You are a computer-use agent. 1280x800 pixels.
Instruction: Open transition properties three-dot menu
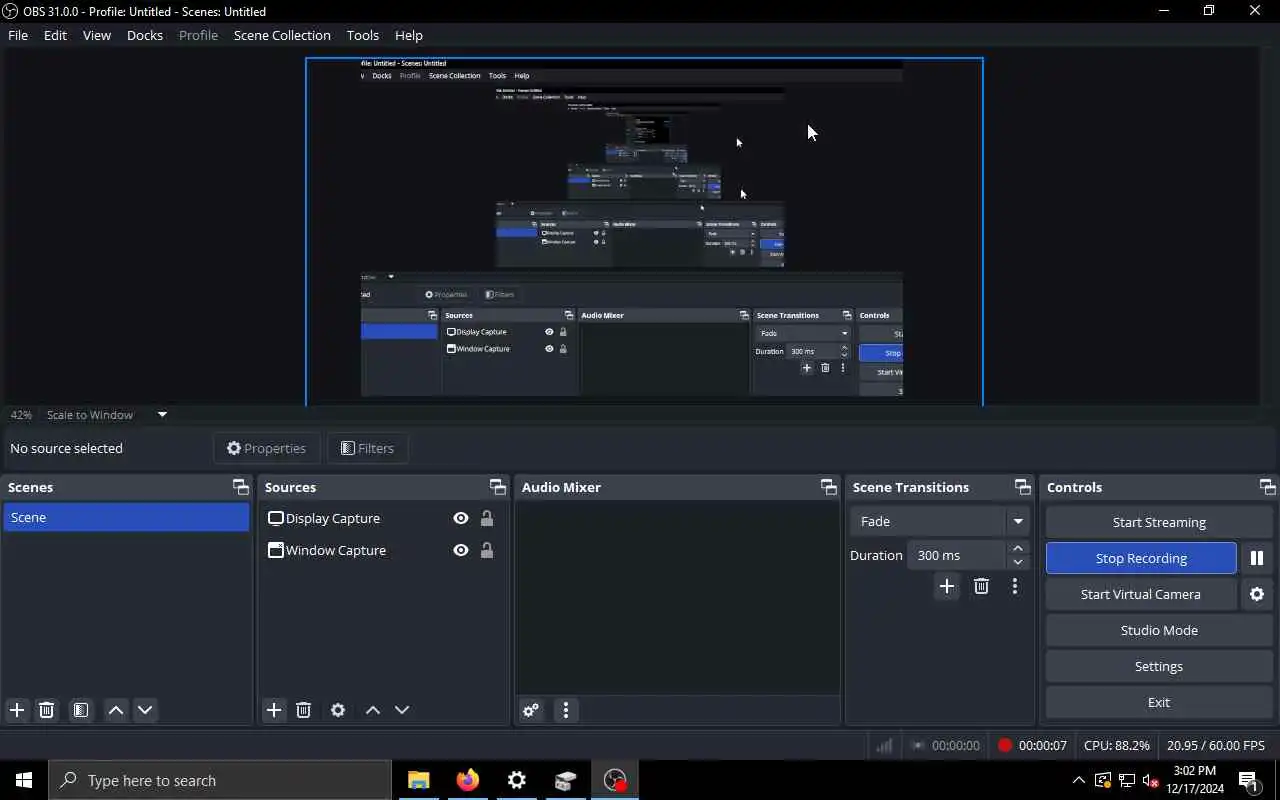[x=1015, y=586]
